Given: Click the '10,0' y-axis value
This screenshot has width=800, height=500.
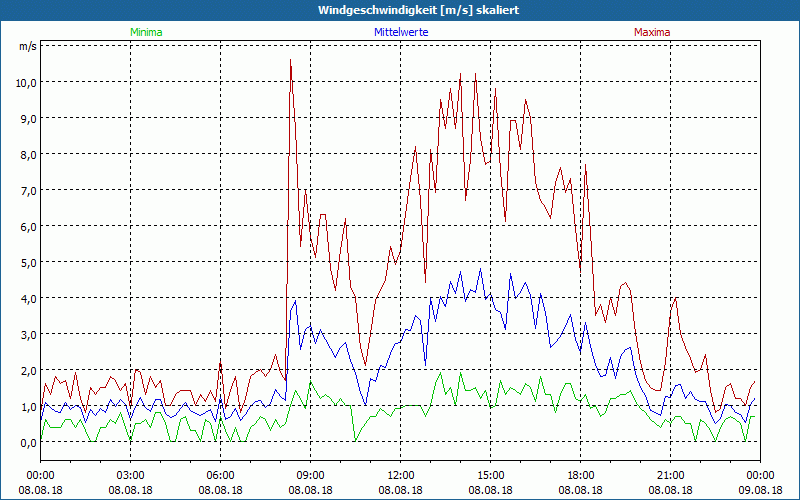Looking at the screenshot, I should pyautogui.click(x=27, y=82).
